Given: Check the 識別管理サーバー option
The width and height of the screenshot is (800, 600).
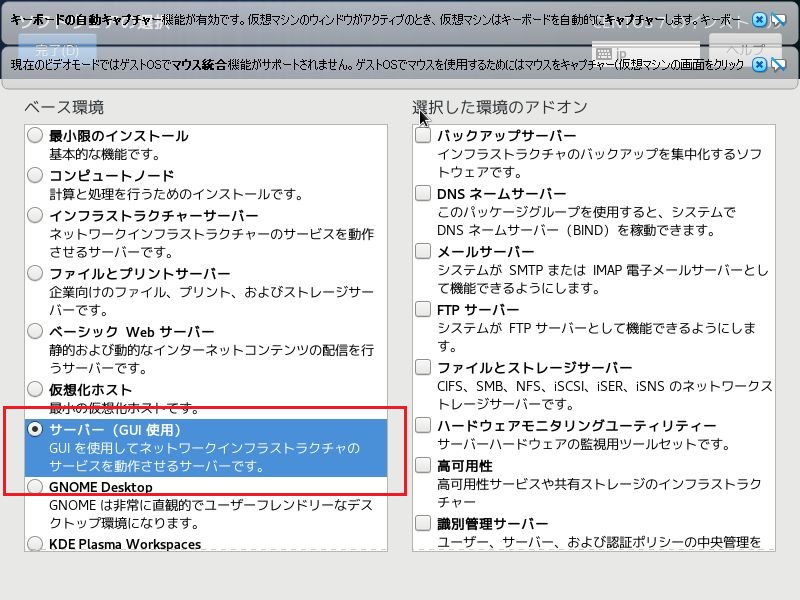Looking at the screenshot, I should click(x=422, y=522).
